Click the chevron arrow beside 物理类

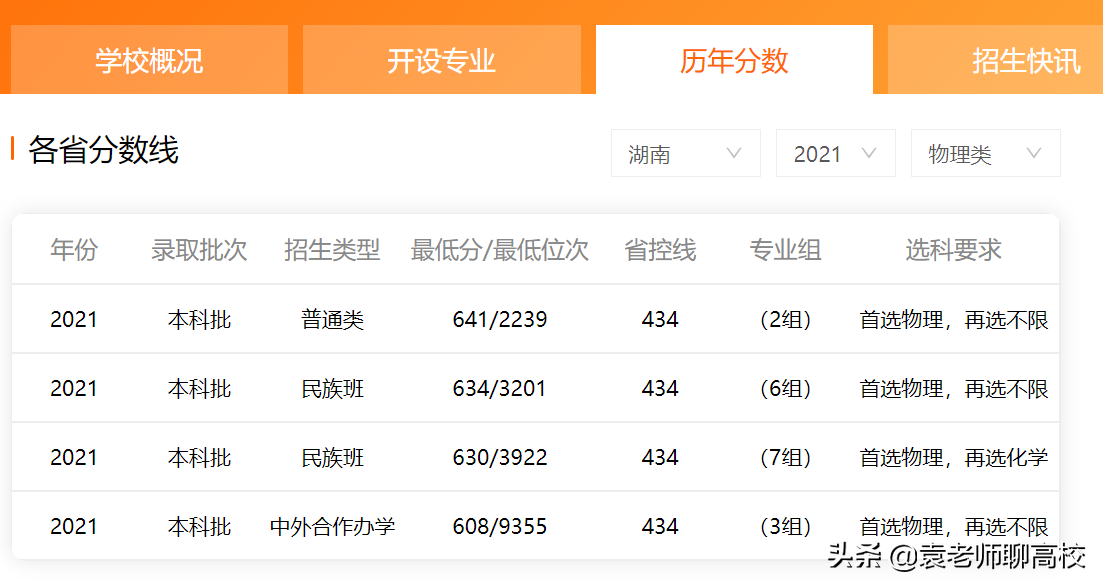[x=1033, y=153]
